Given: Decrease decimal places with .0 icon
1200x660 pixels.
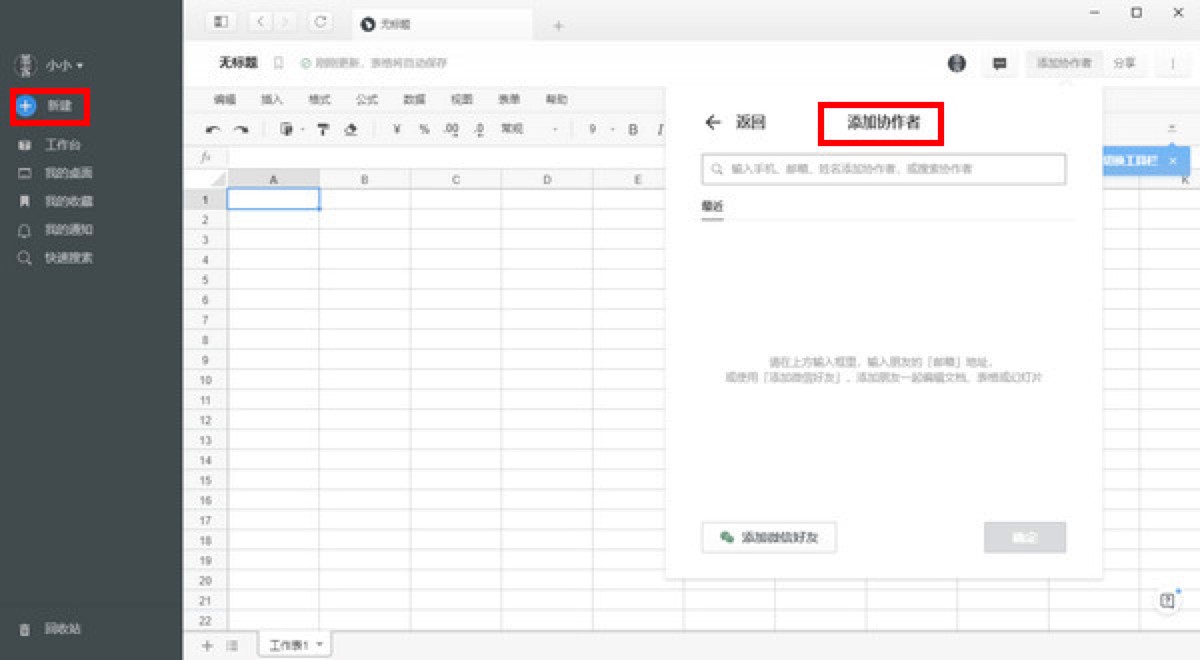Looking at the screenshot, I should click(x=479, y=129).
